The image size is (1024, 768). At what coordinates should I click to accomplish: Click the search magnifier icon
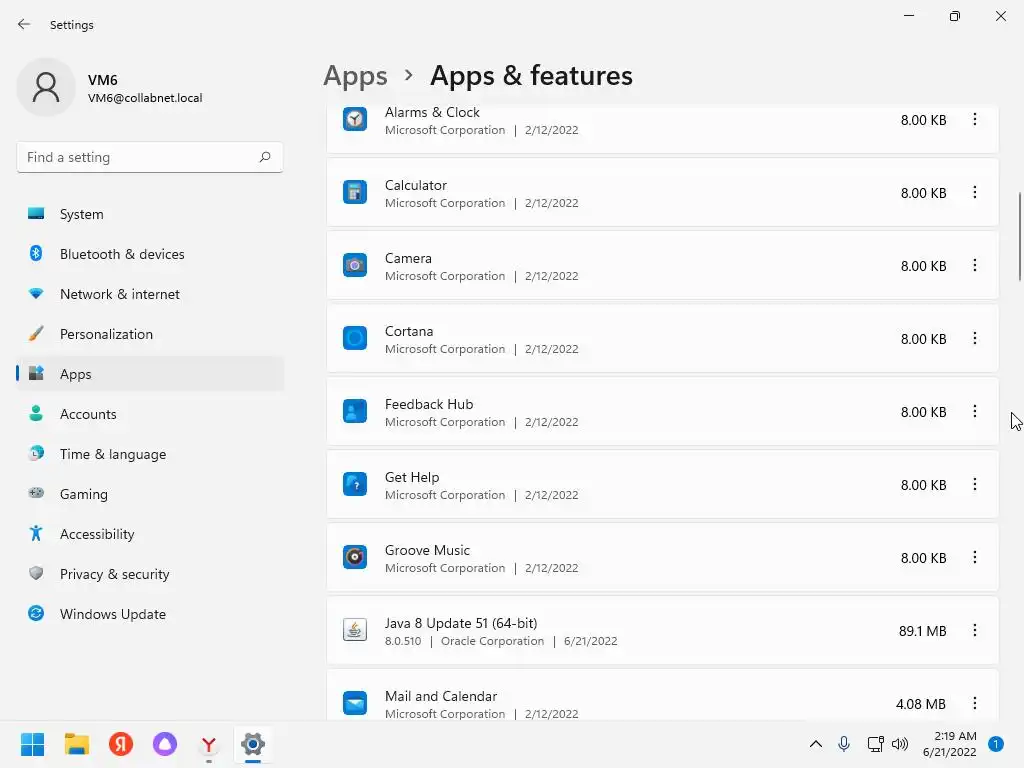265,157
